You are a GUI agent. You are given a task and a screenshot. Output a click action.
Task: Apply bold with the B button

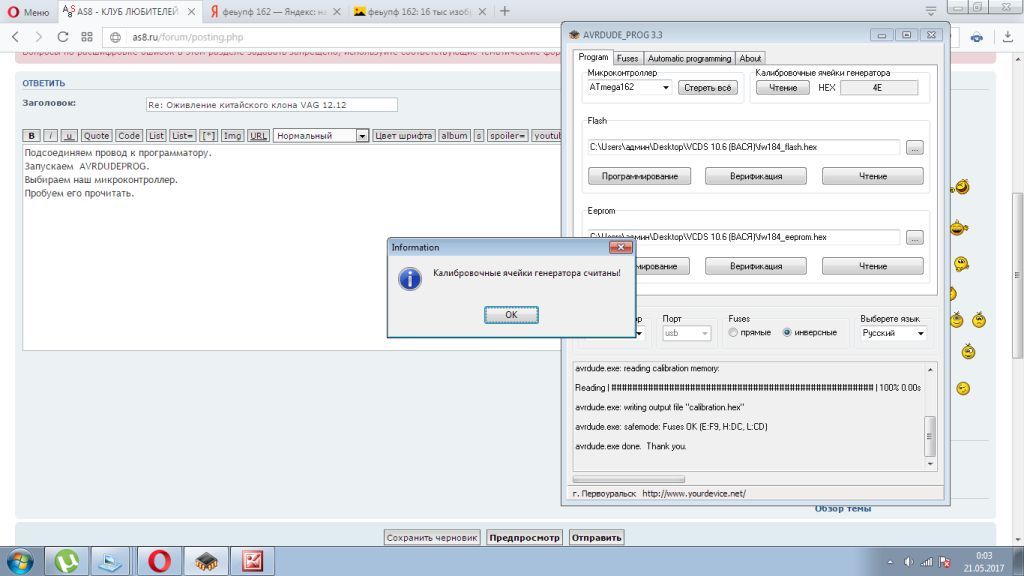31,136
